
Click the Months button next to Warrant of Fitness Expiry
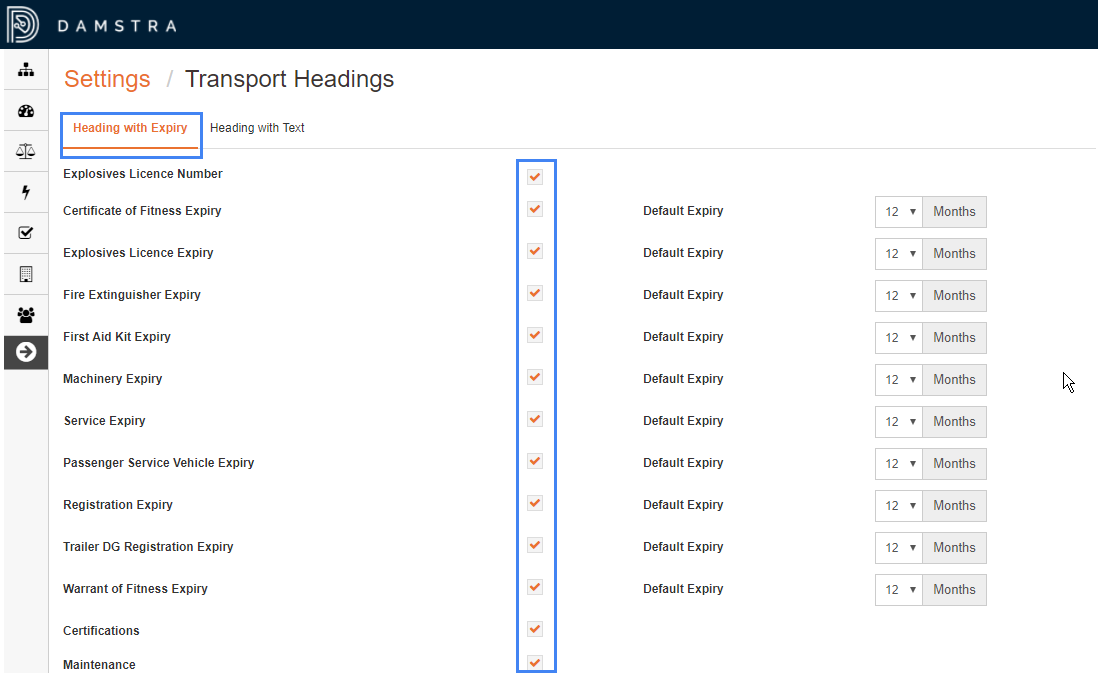tap(954, 589)
